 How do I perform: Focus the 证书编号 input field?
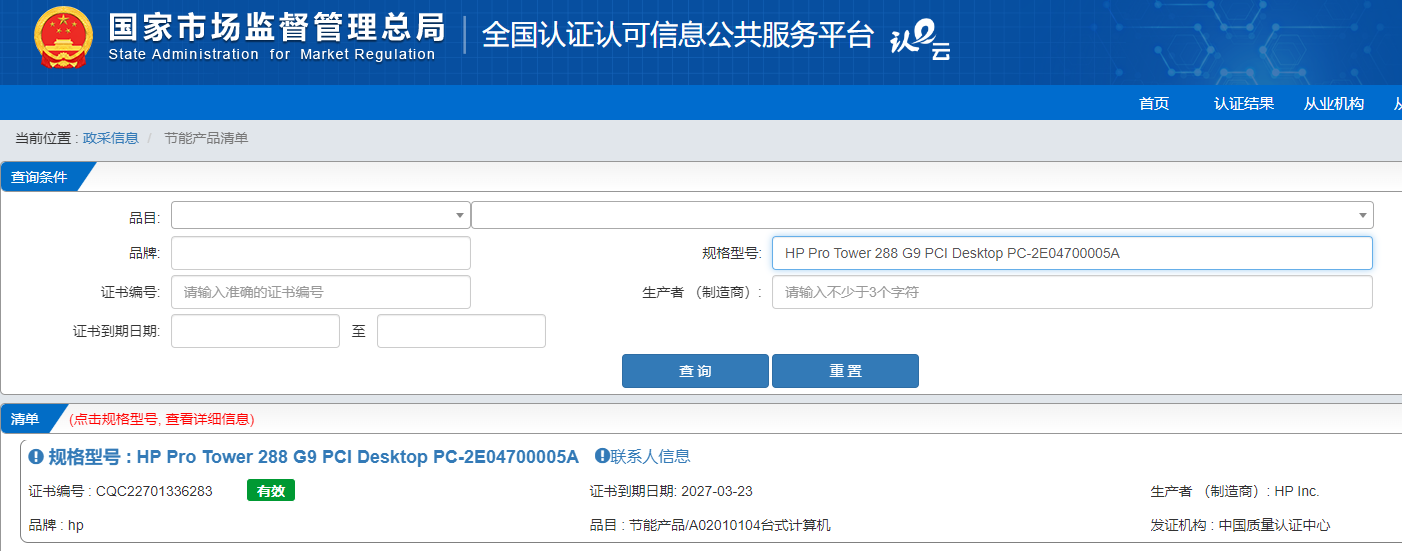coord(320,292)
